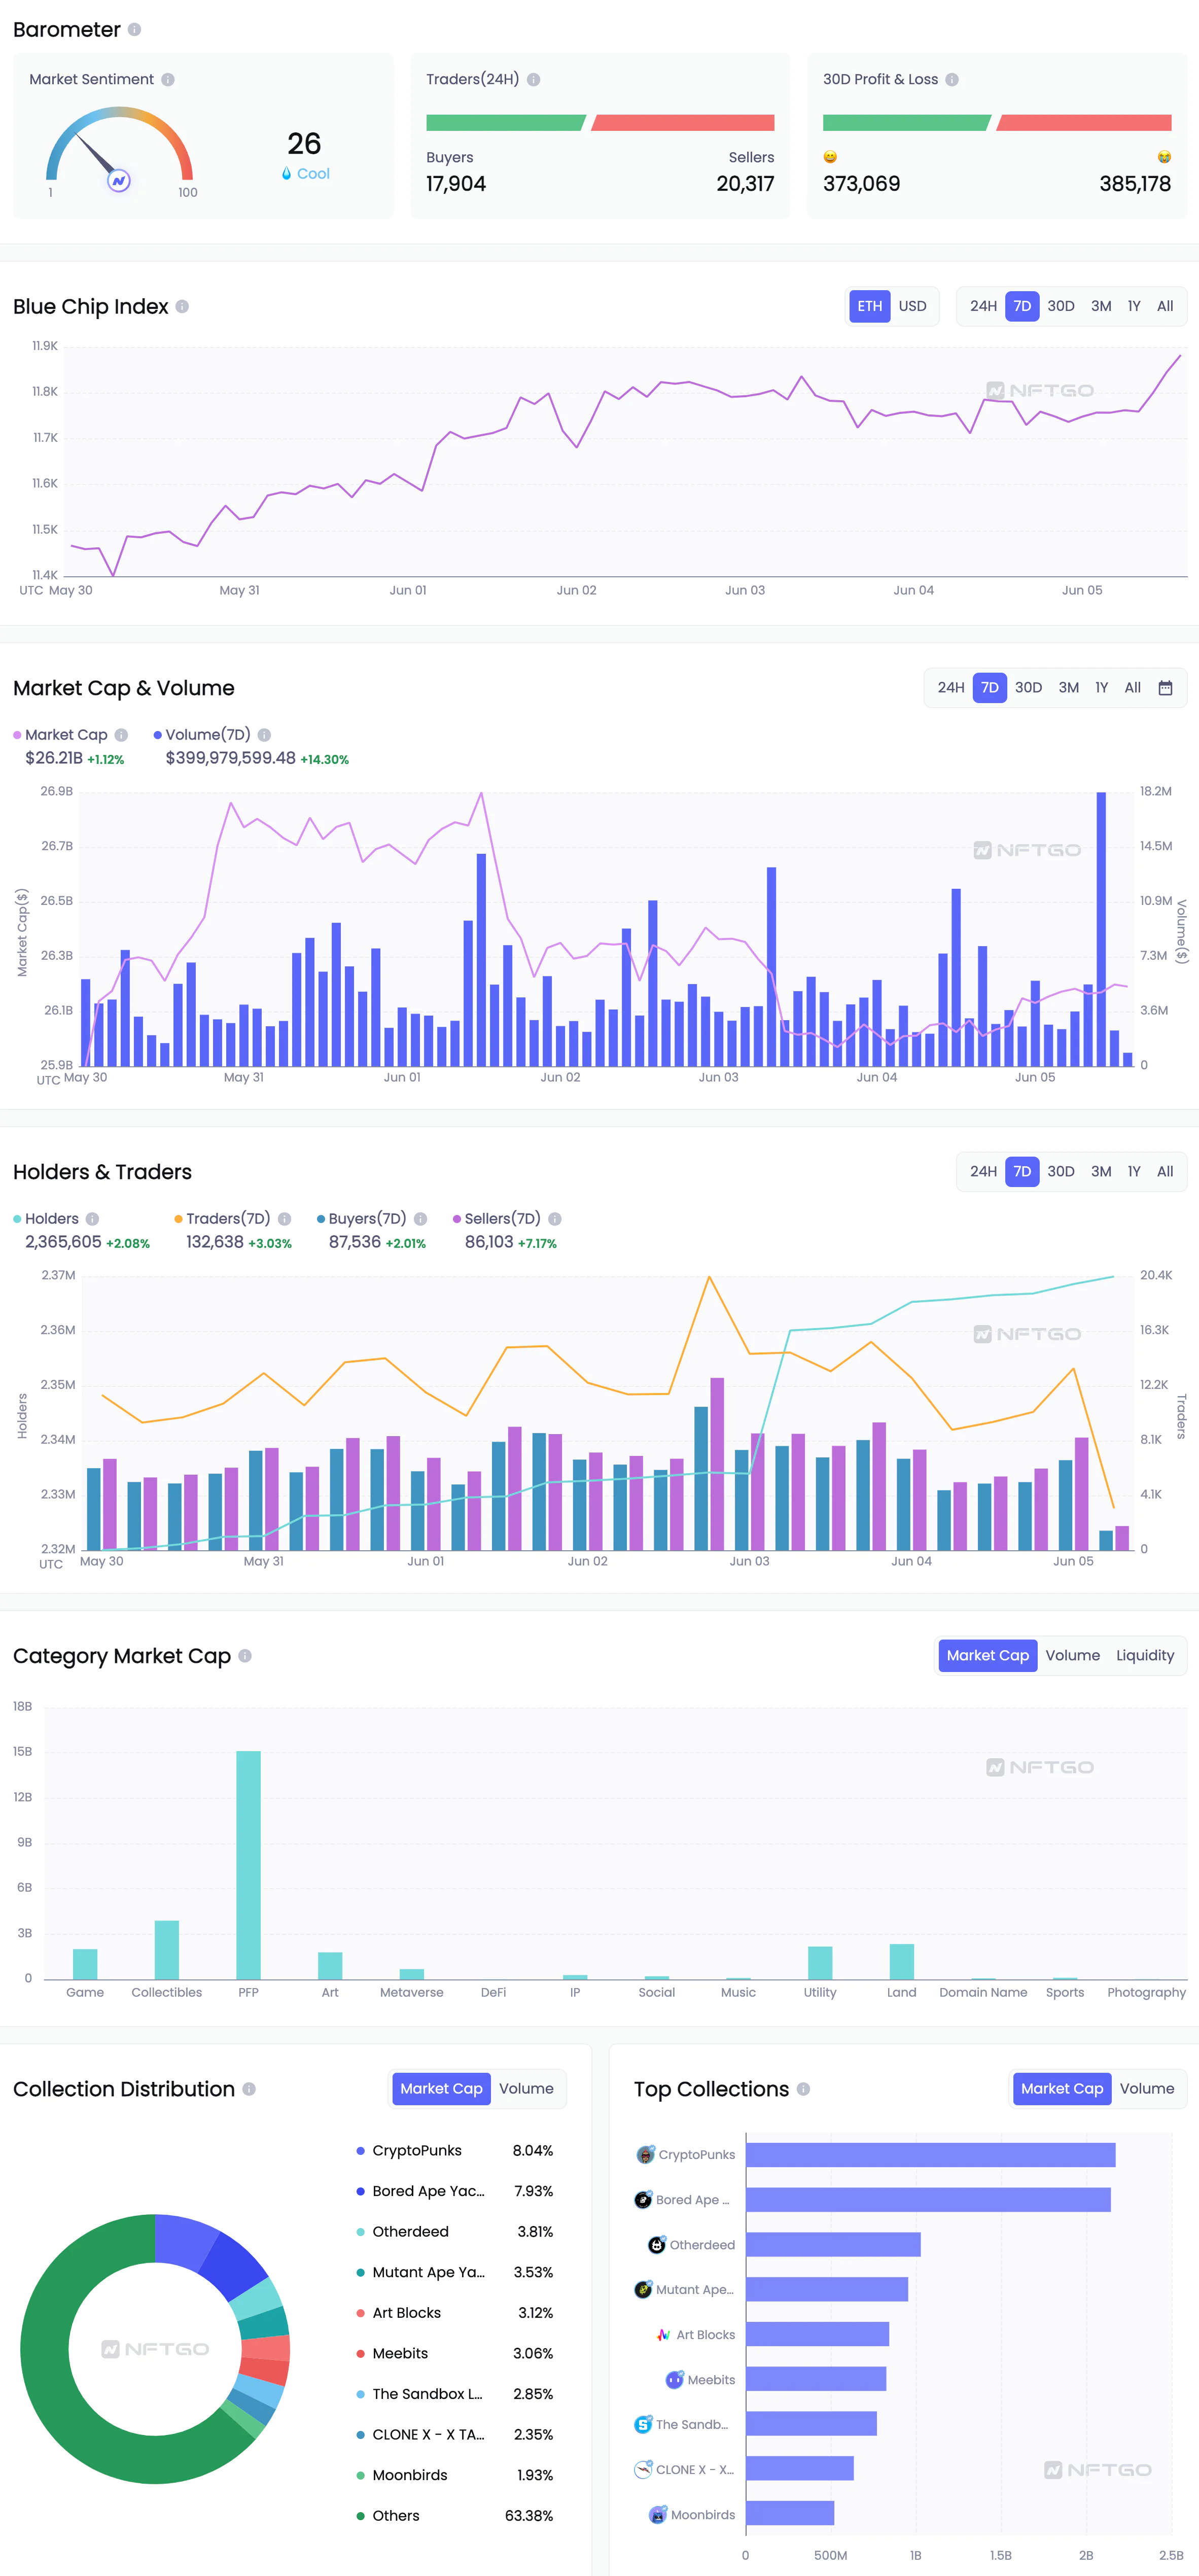Click the Land bar in category chart
This screenshot has height=2576, width=1199.
[901, 1962]
